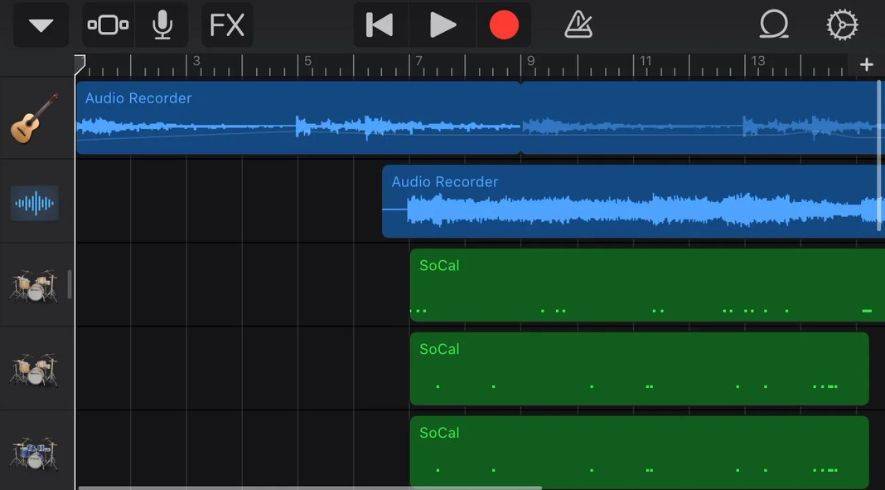885x490 pixels.
Task: Go to beginning of the song
Action: 380,25
